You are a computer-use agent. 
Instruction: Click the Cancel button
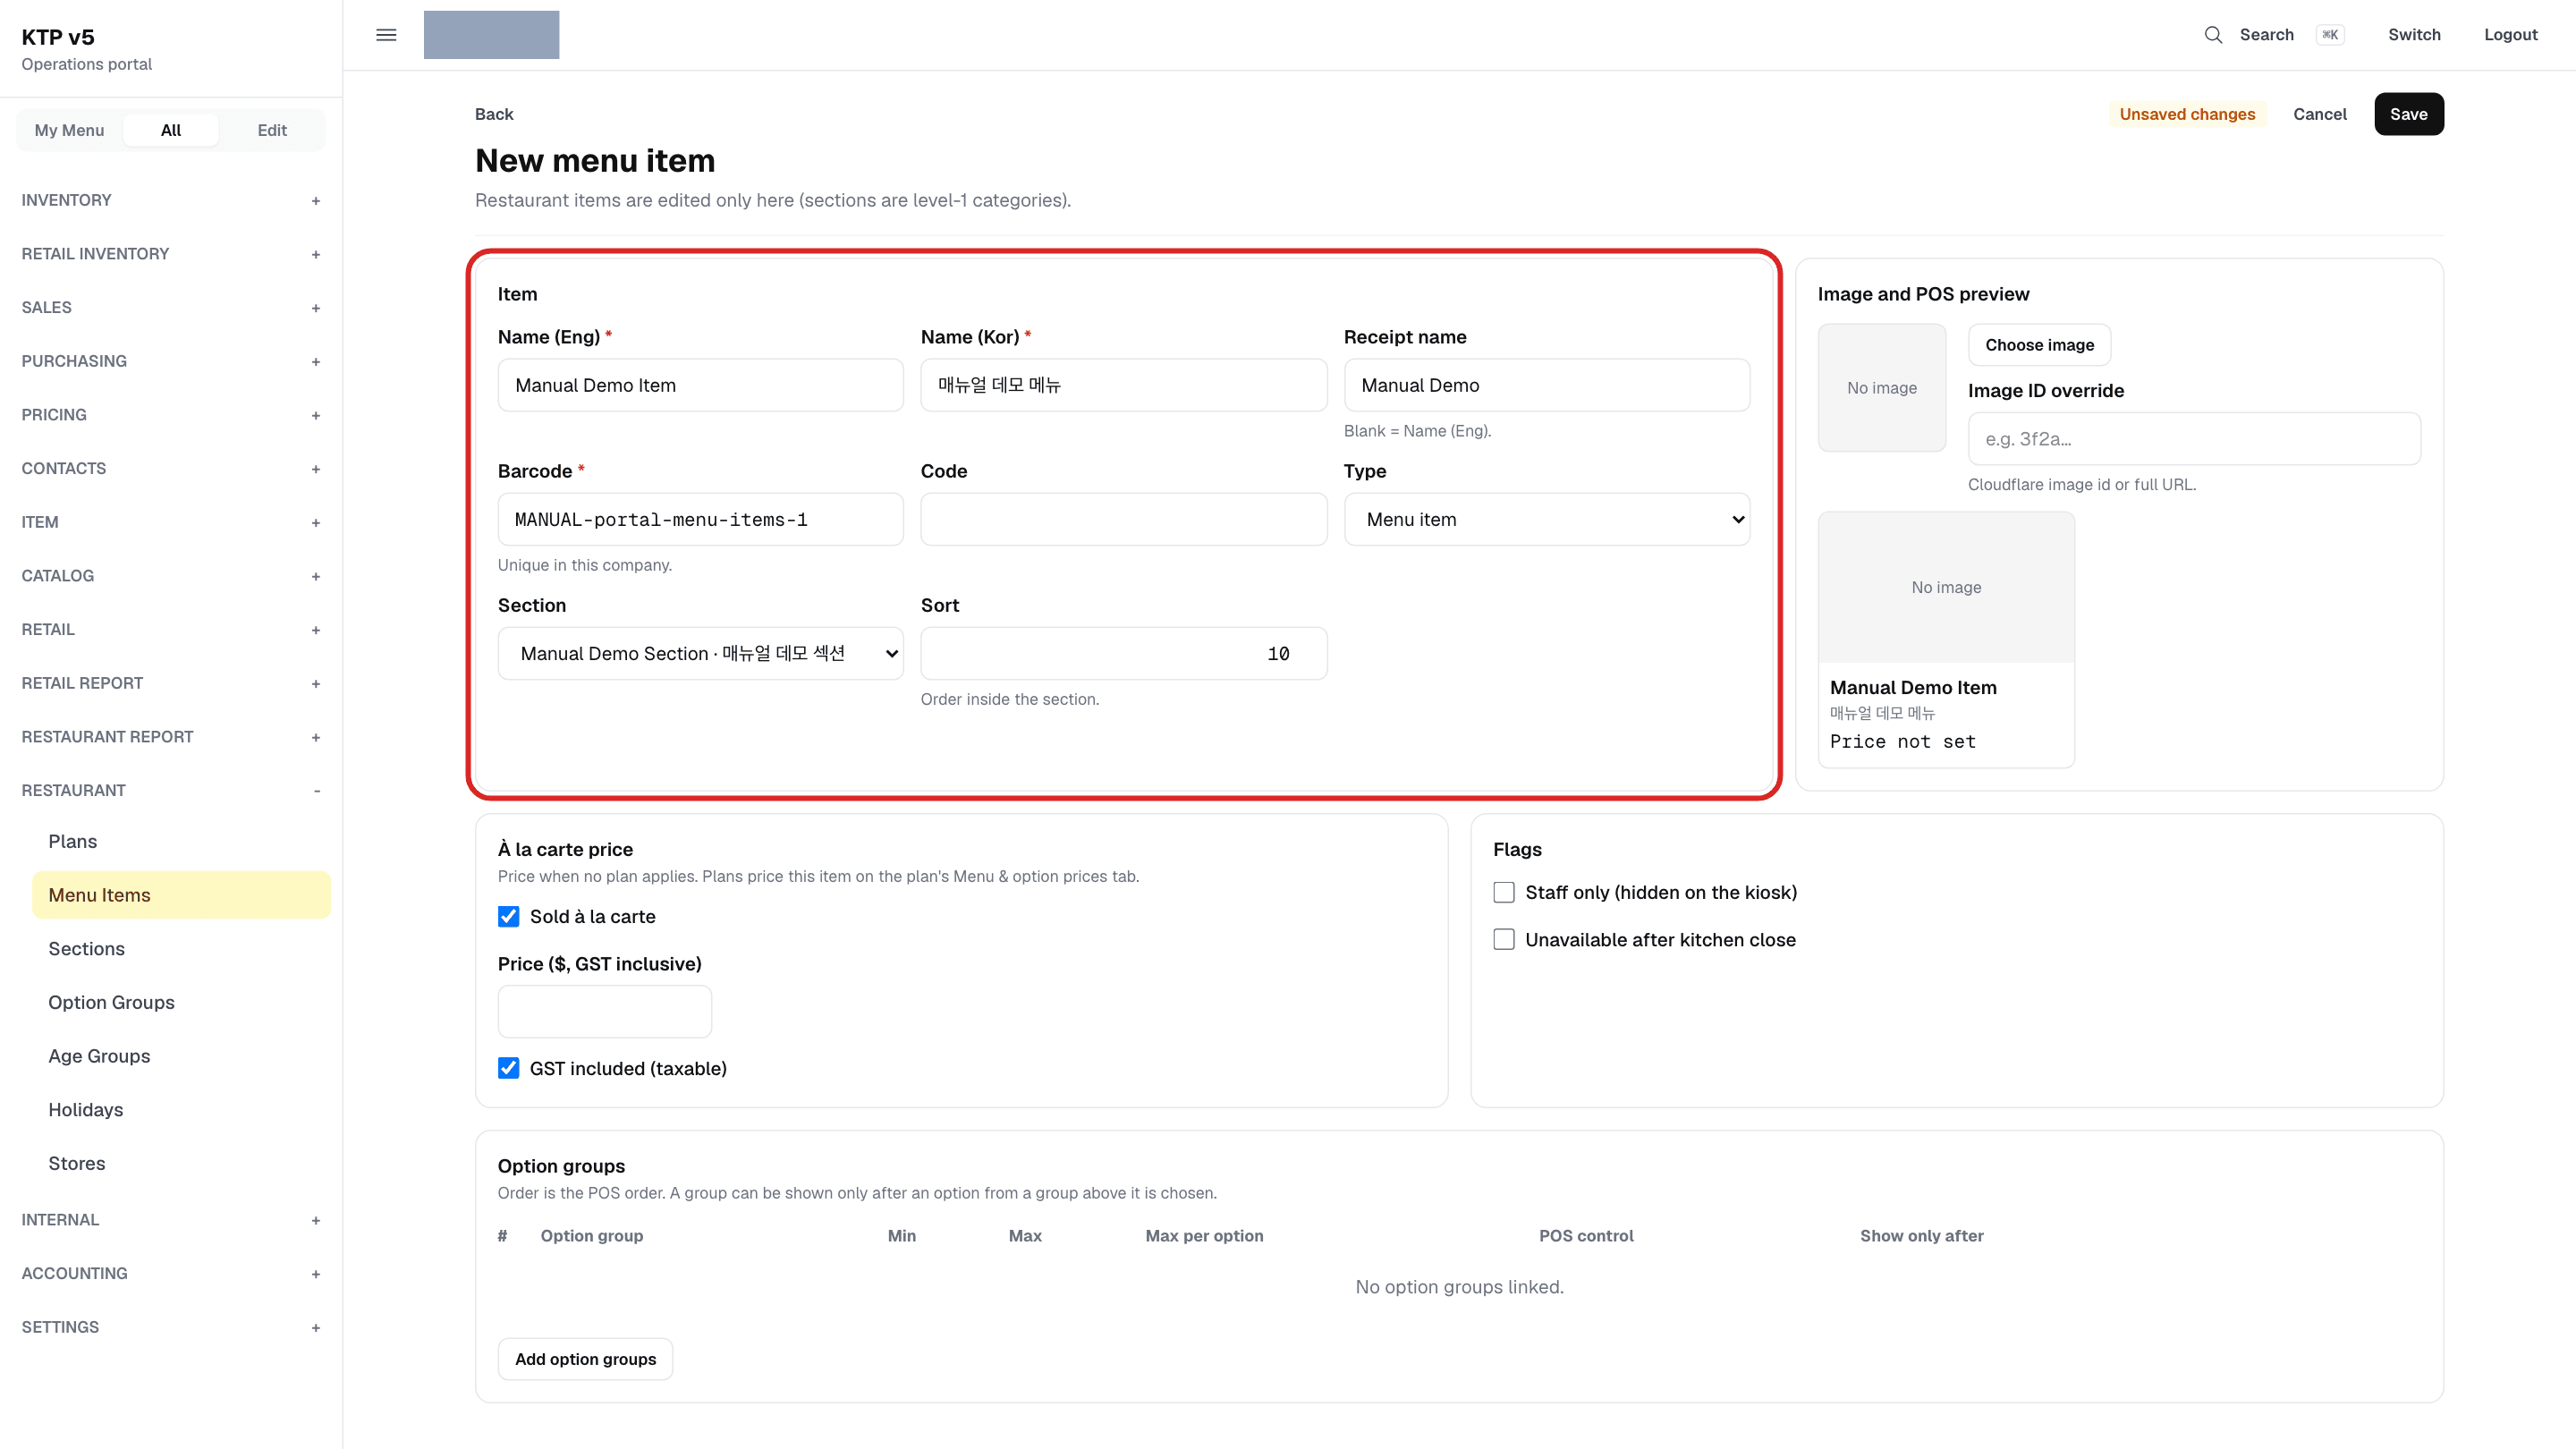click(2319, 114)
